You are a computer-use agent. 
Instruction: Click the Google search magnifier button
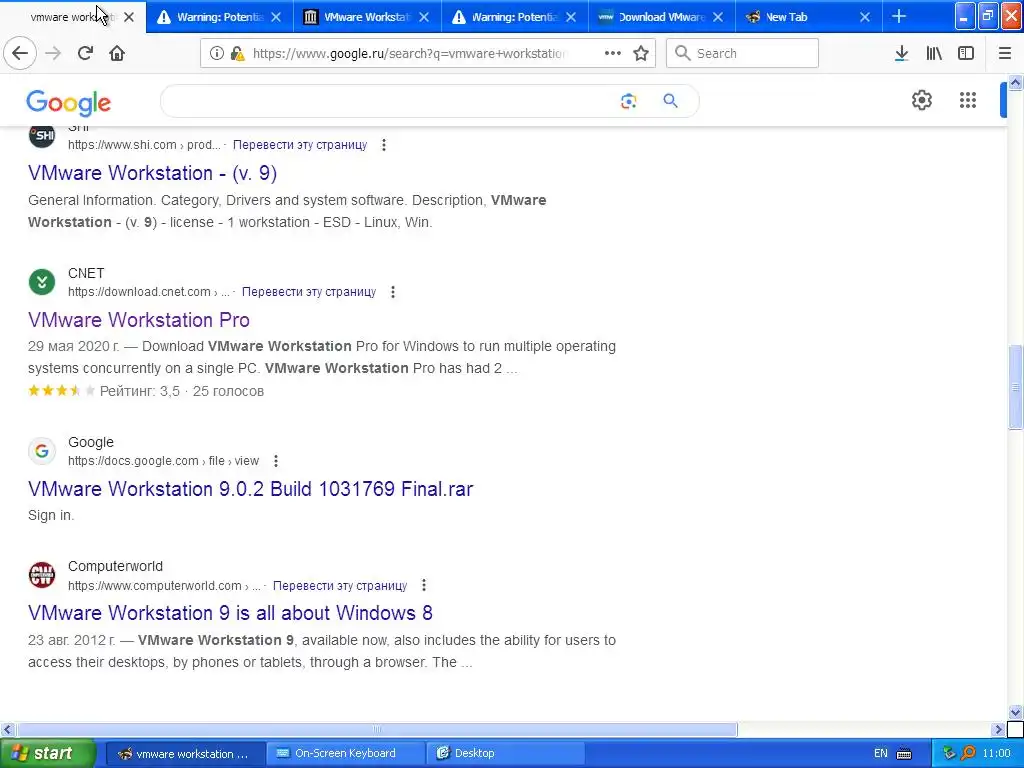point(670,101)
